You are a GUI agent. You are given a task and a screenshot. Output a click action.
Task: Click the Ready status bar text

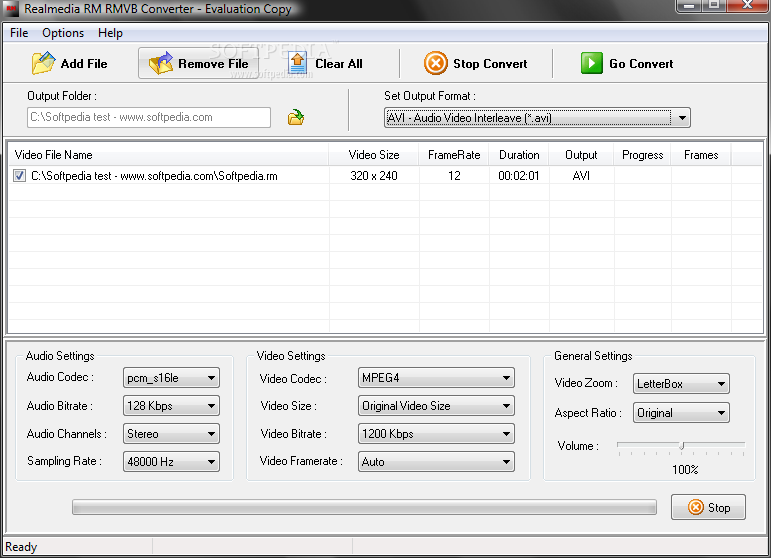click(21, 547)
